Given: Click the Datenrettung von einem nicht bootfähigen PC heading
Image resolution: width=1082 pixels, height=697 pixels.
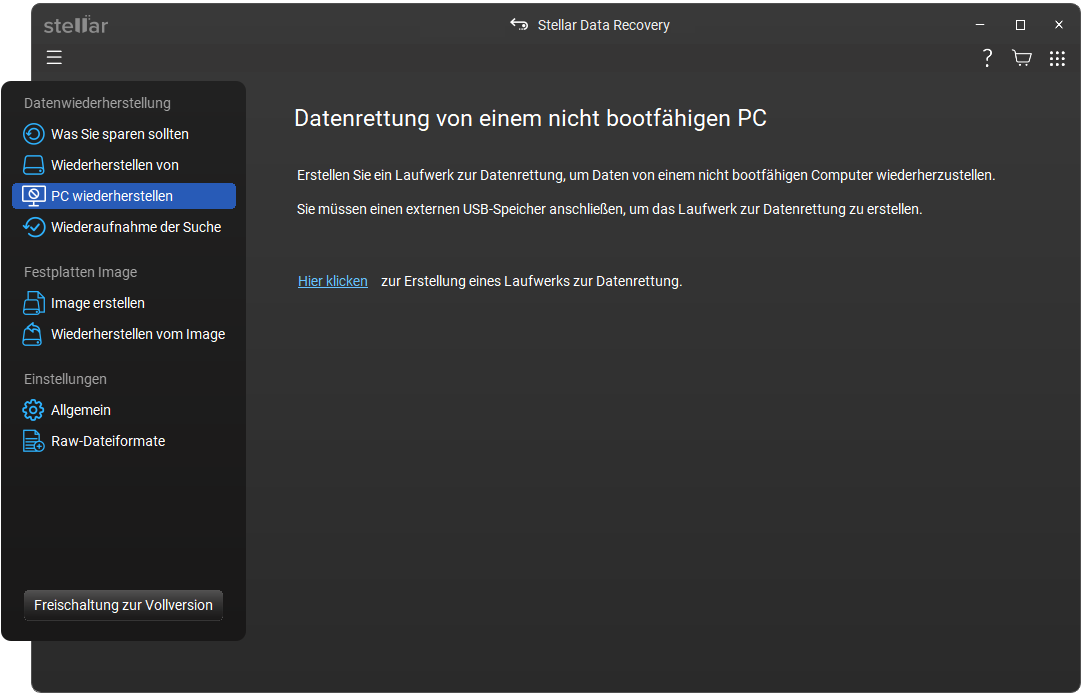Looking at the screenshot, I should pyautogui.click(x=530, y=119).
